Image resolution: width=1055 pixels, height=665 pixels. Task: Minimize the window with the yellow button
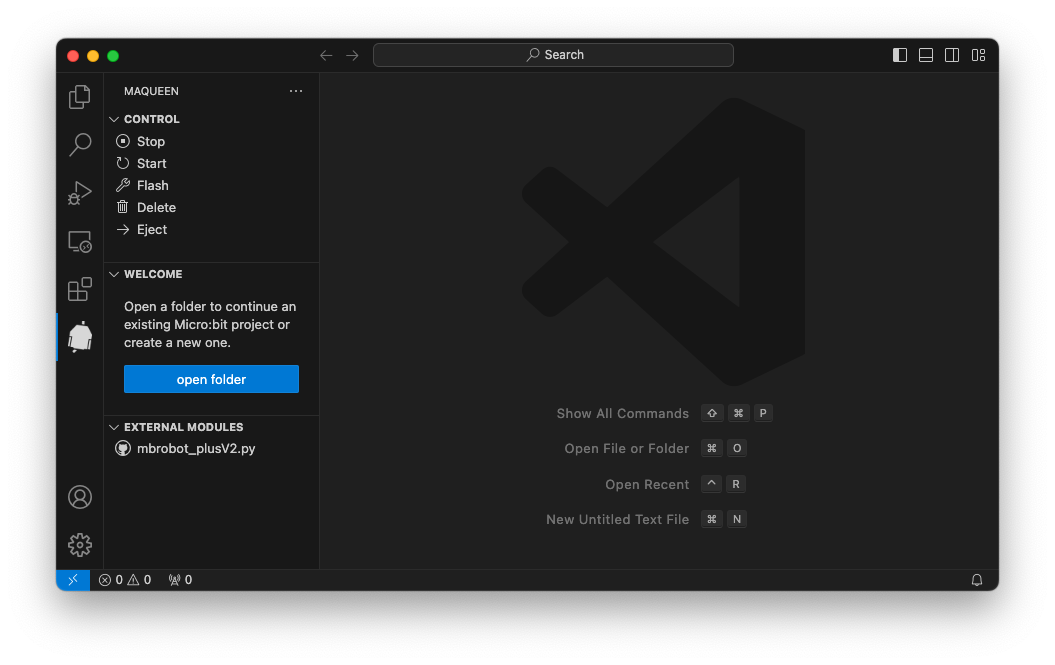pos(93,56)
